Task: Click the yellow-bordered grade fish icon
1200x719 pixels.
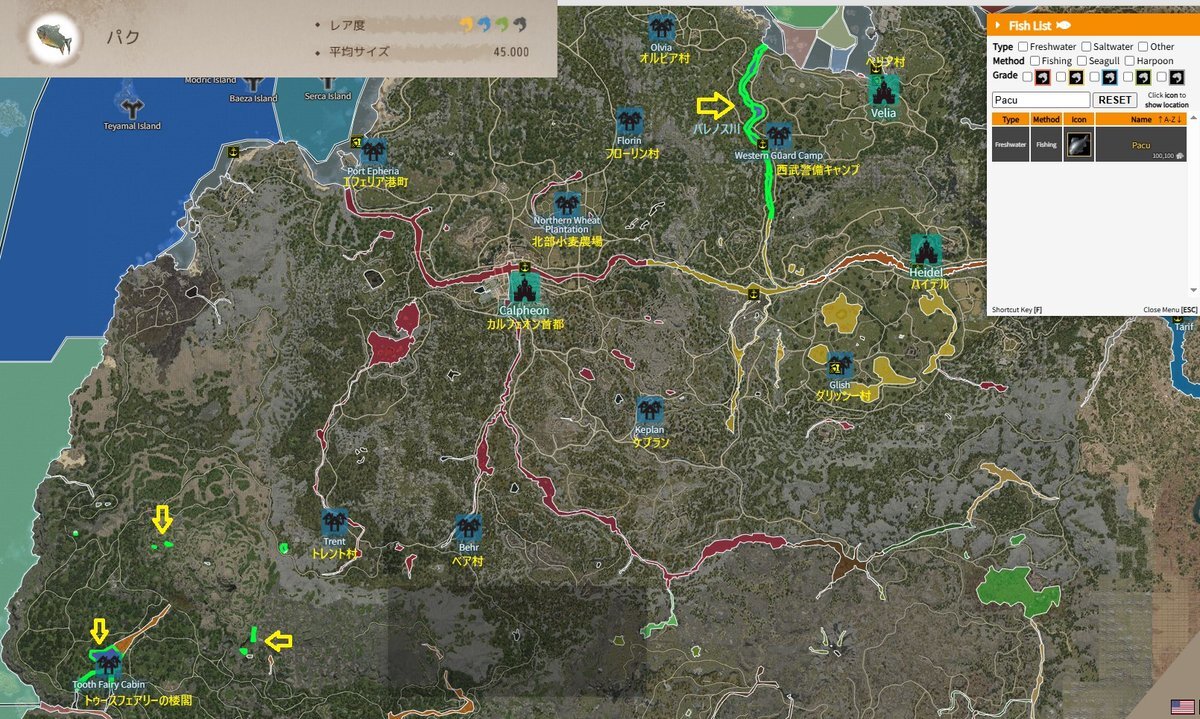Action: (x=1076, y=76)
